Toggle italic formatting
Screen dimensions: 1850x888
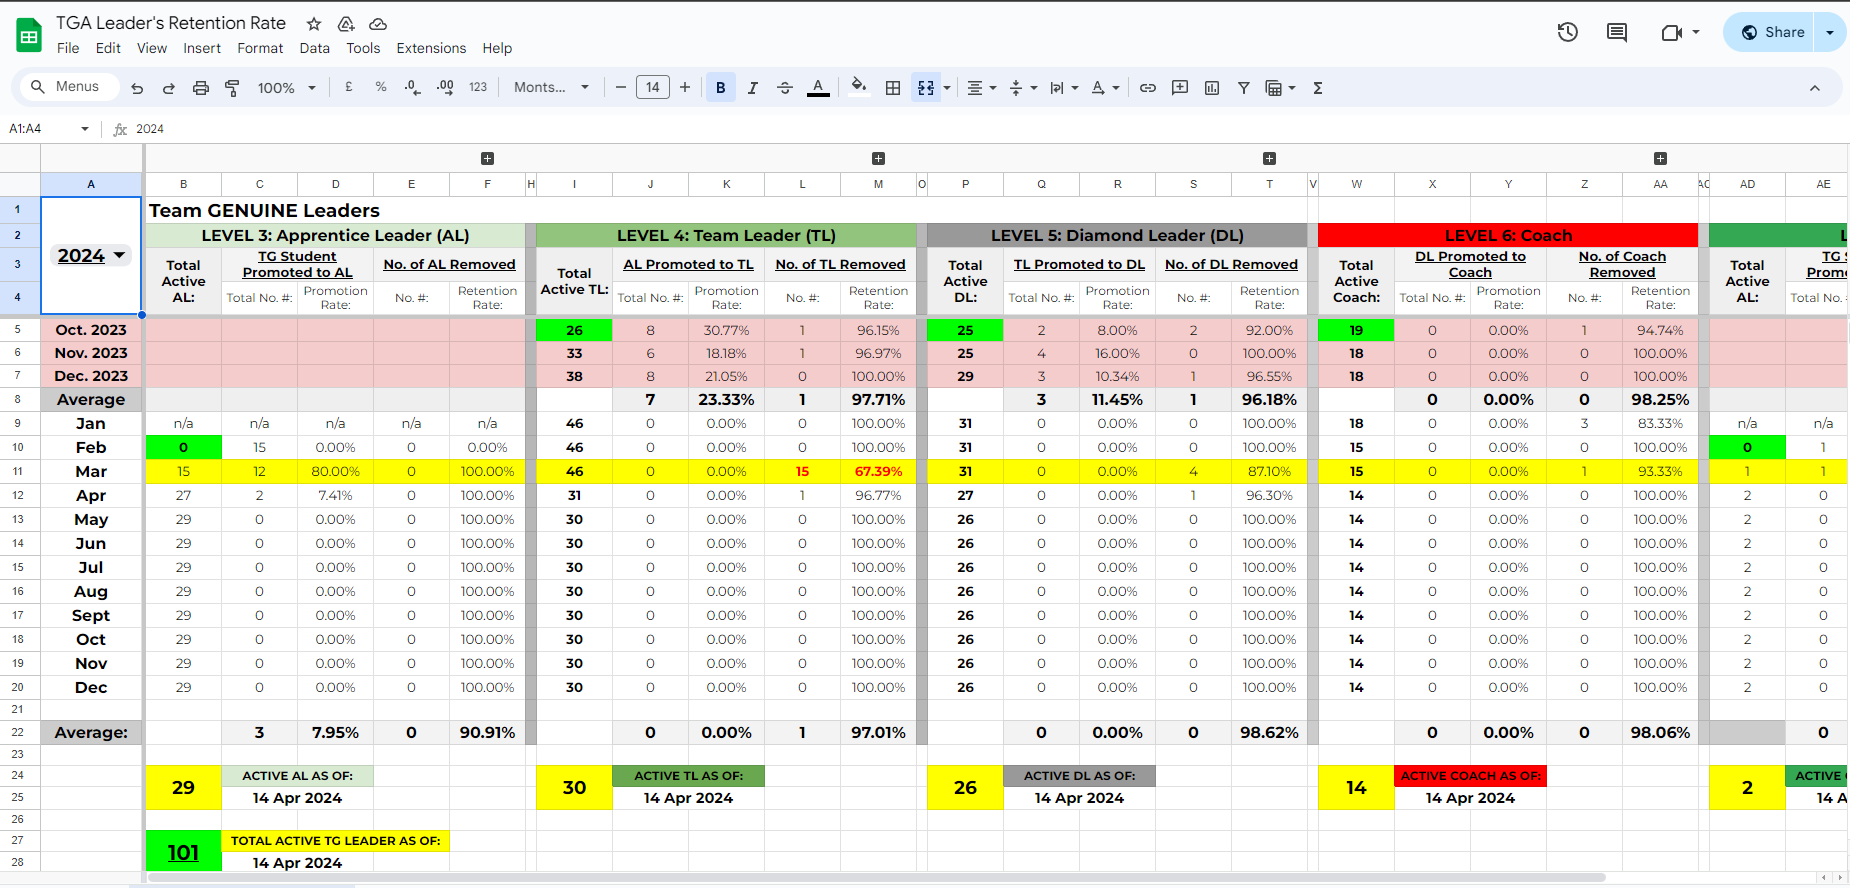(753, 88)
